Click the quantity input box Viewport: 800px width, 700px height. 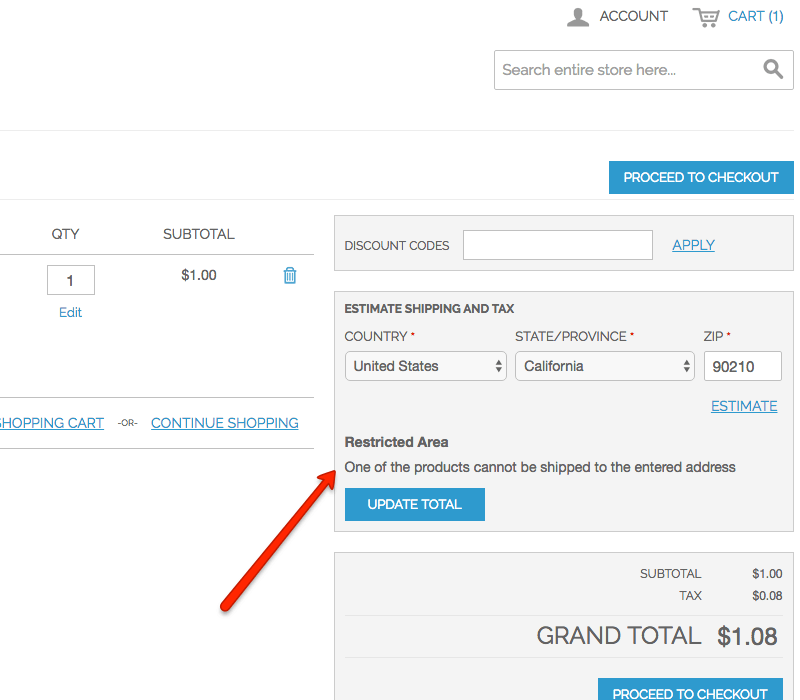(71, 280)
